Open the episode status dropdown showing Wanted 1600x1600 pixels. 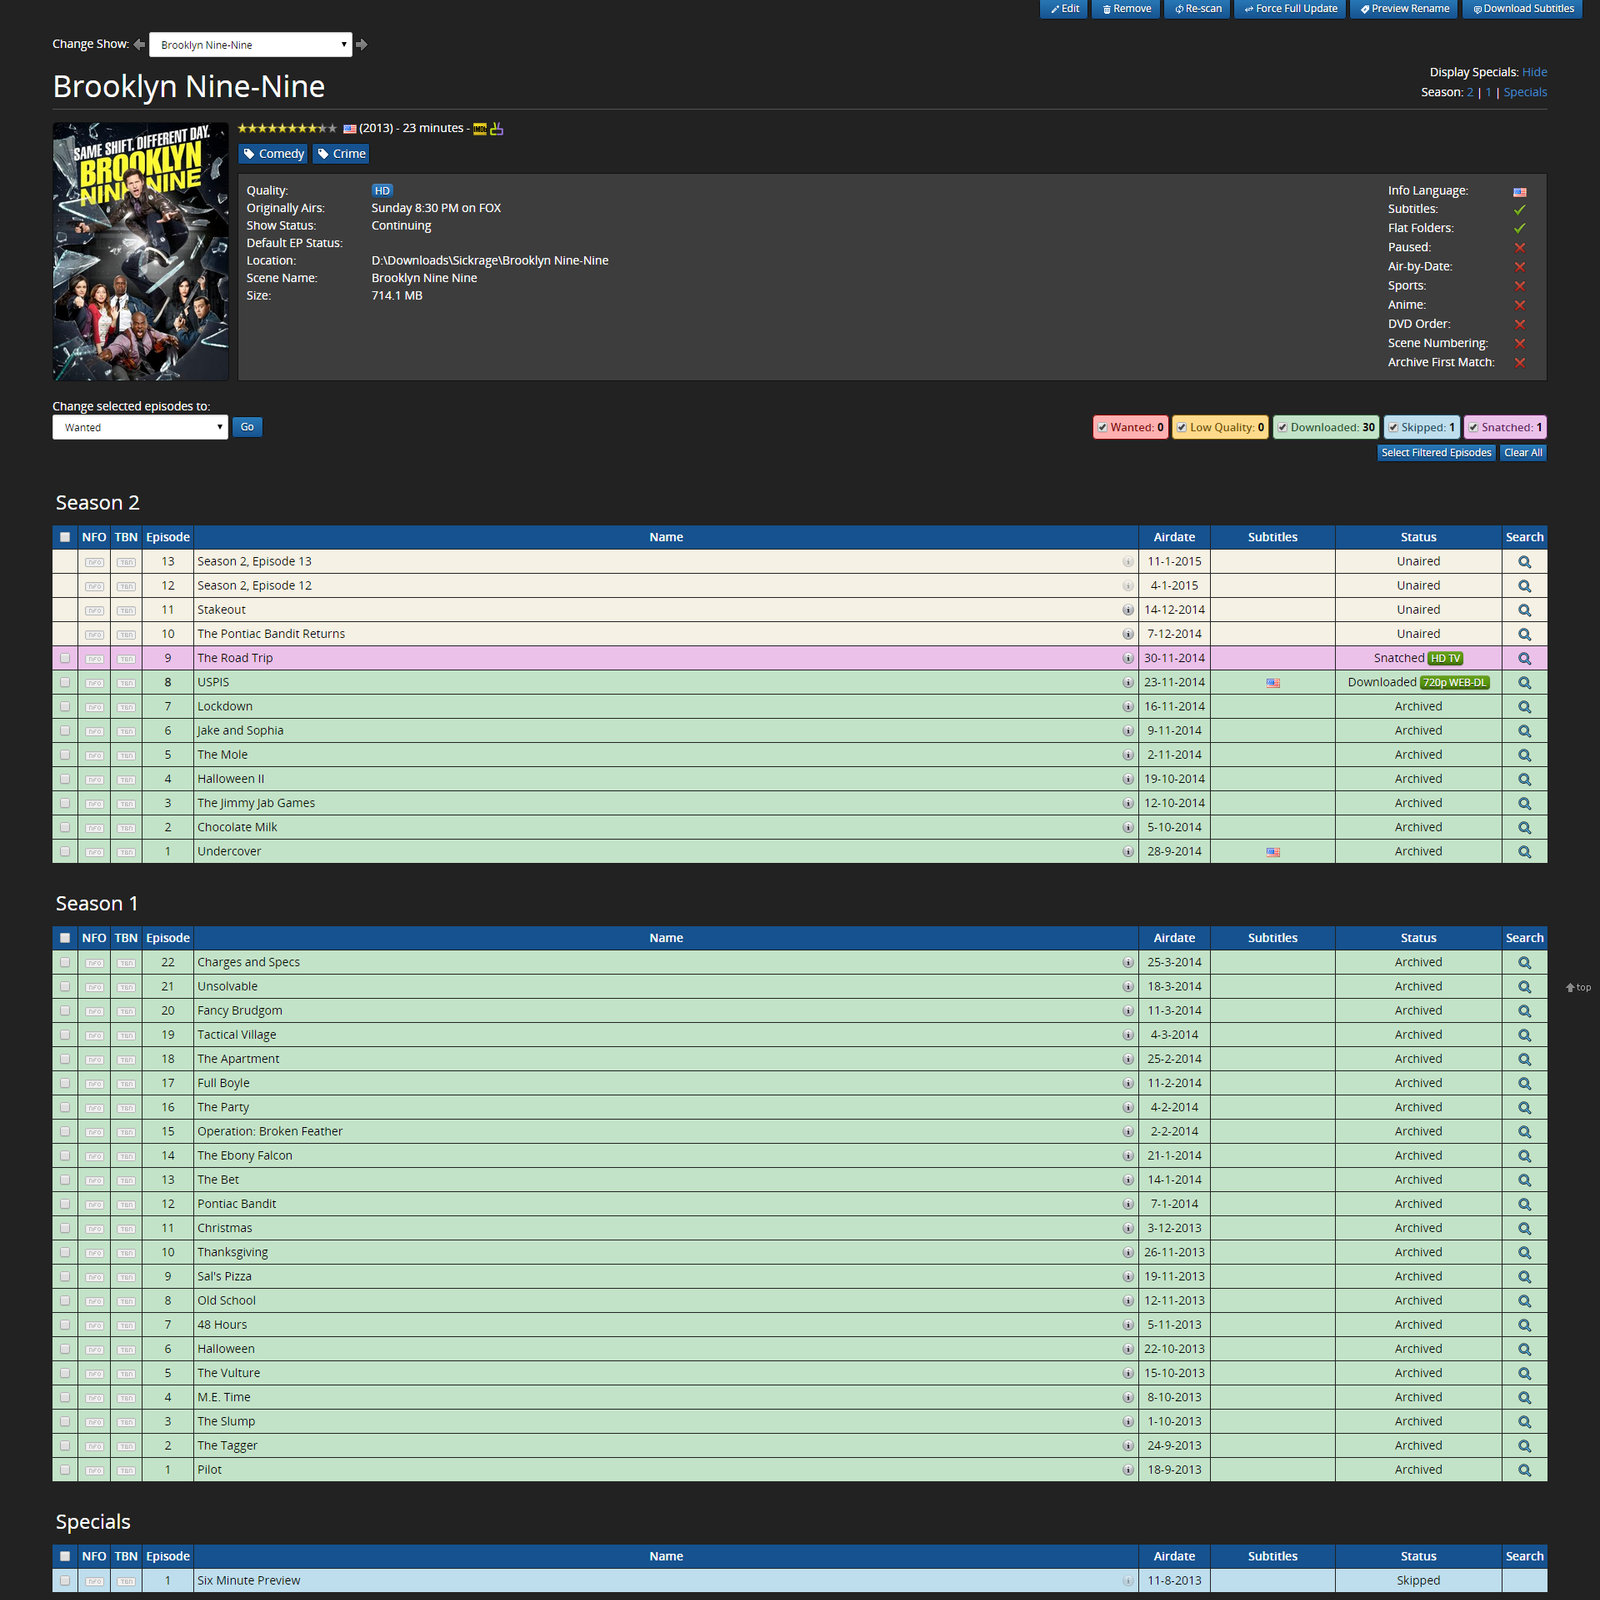pyautogui.click(x=140, y=427)
